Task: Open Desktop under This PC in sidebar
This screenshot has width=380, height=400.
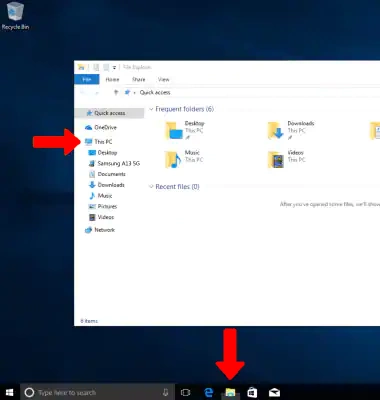Action: 103,153
